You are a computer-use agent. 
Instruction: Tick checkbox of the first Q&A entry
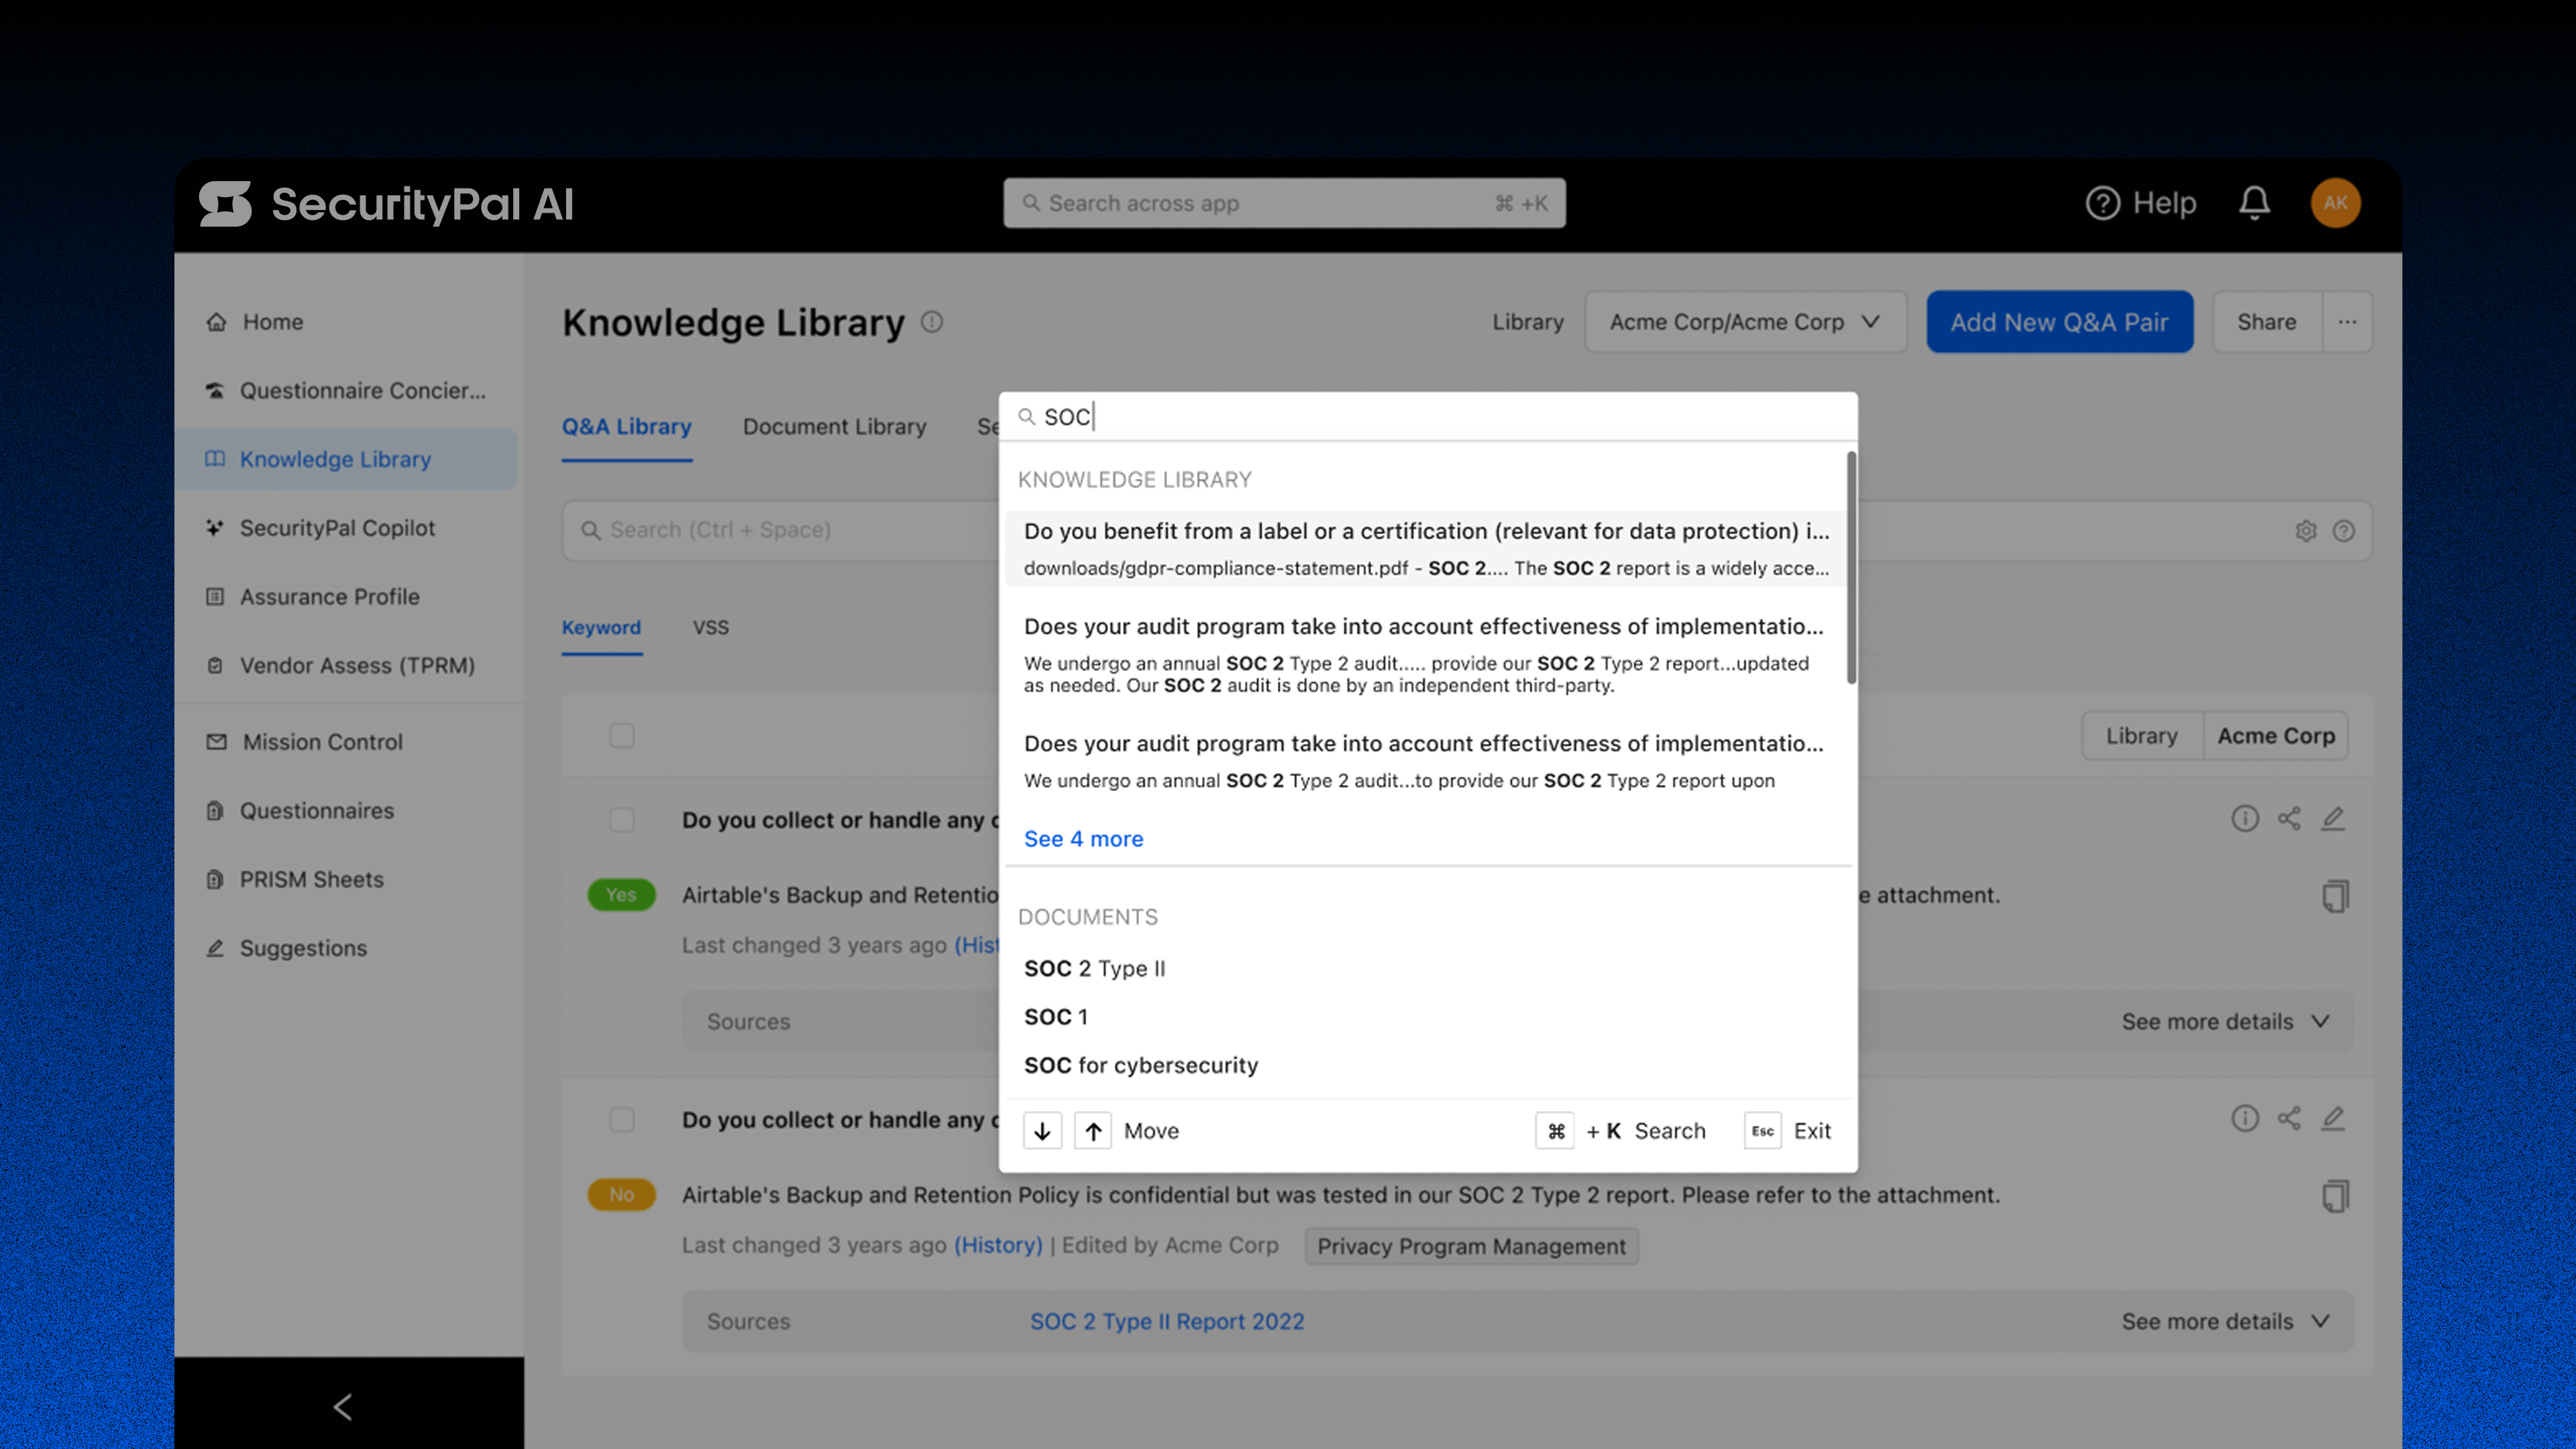(622, 820)
